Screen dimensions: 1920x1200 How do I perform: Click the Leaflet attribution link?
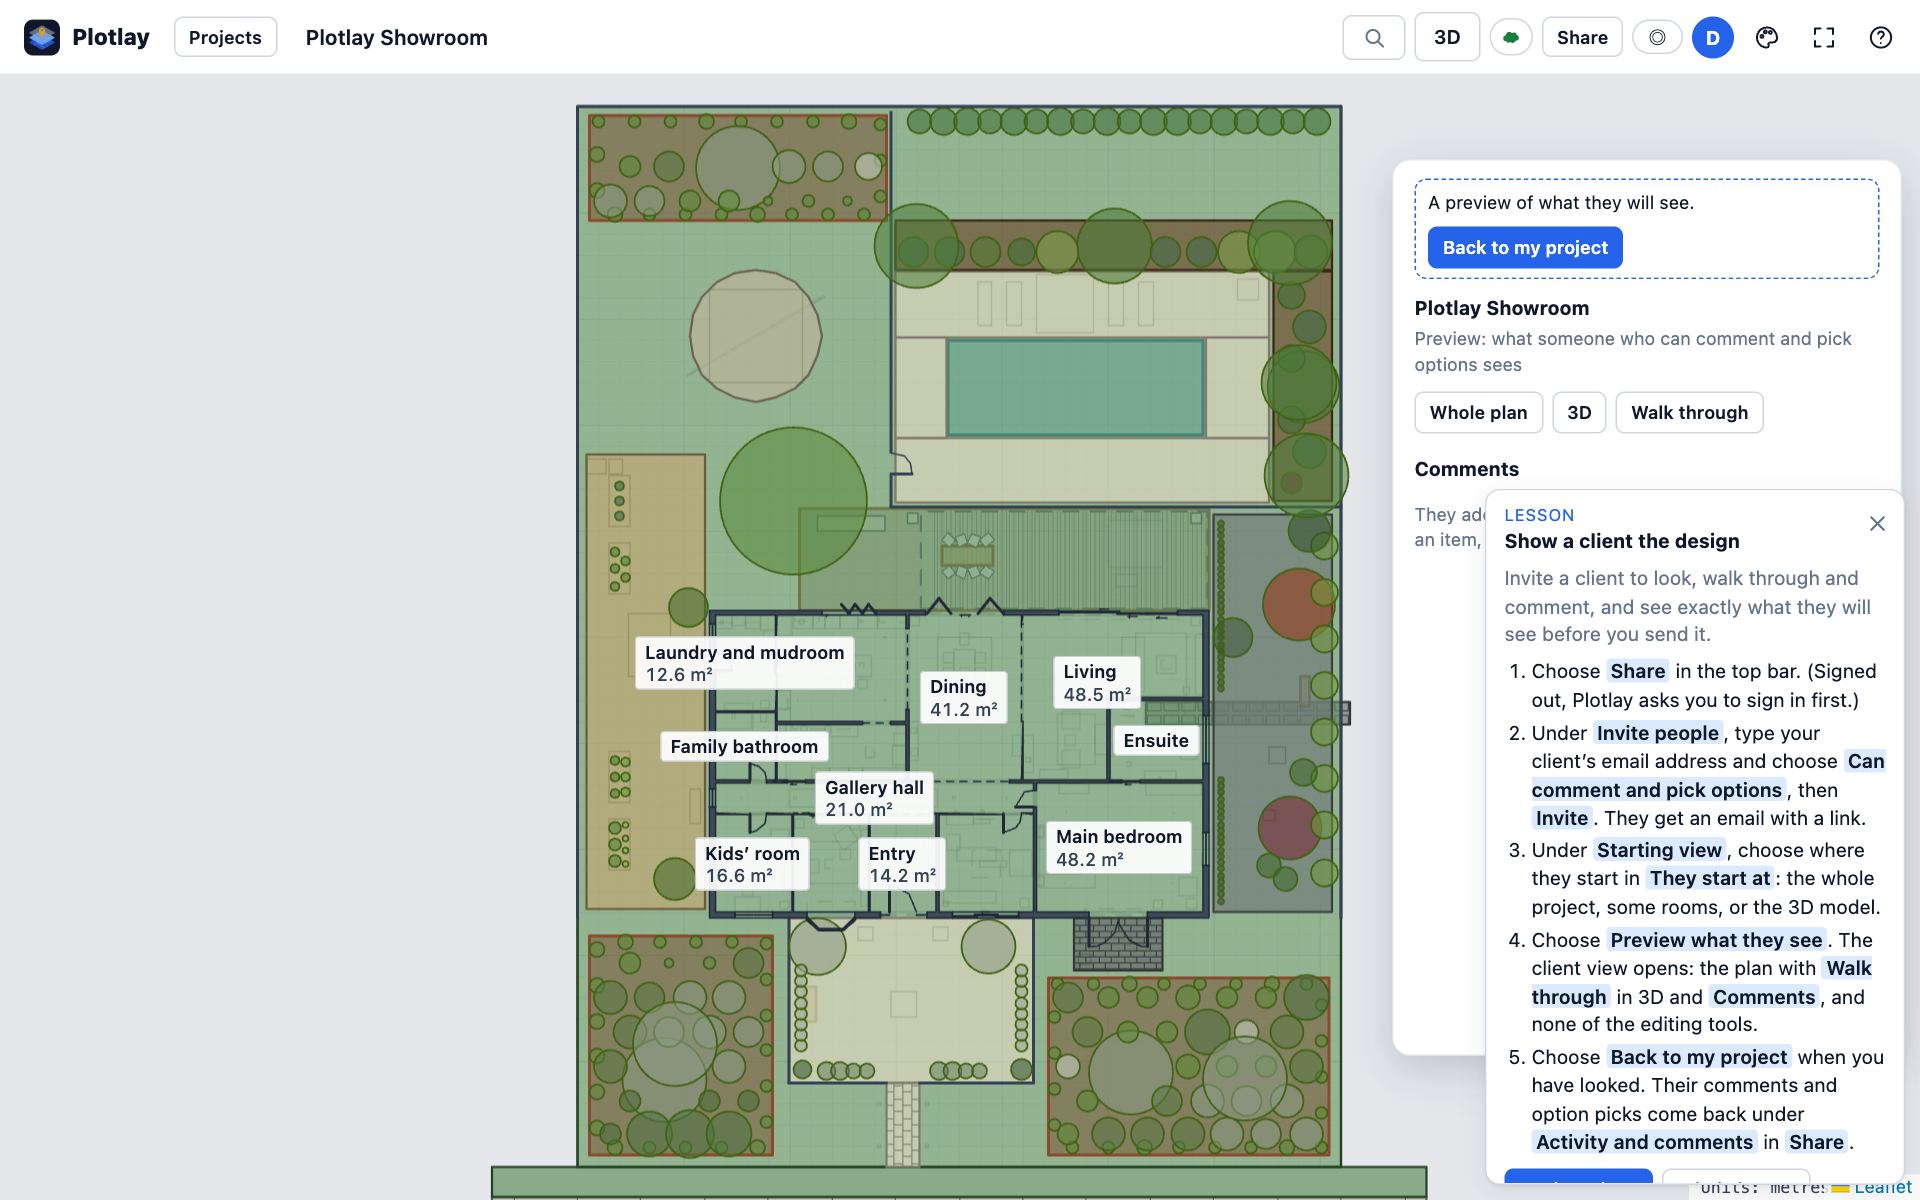tap(1882, 1187)
